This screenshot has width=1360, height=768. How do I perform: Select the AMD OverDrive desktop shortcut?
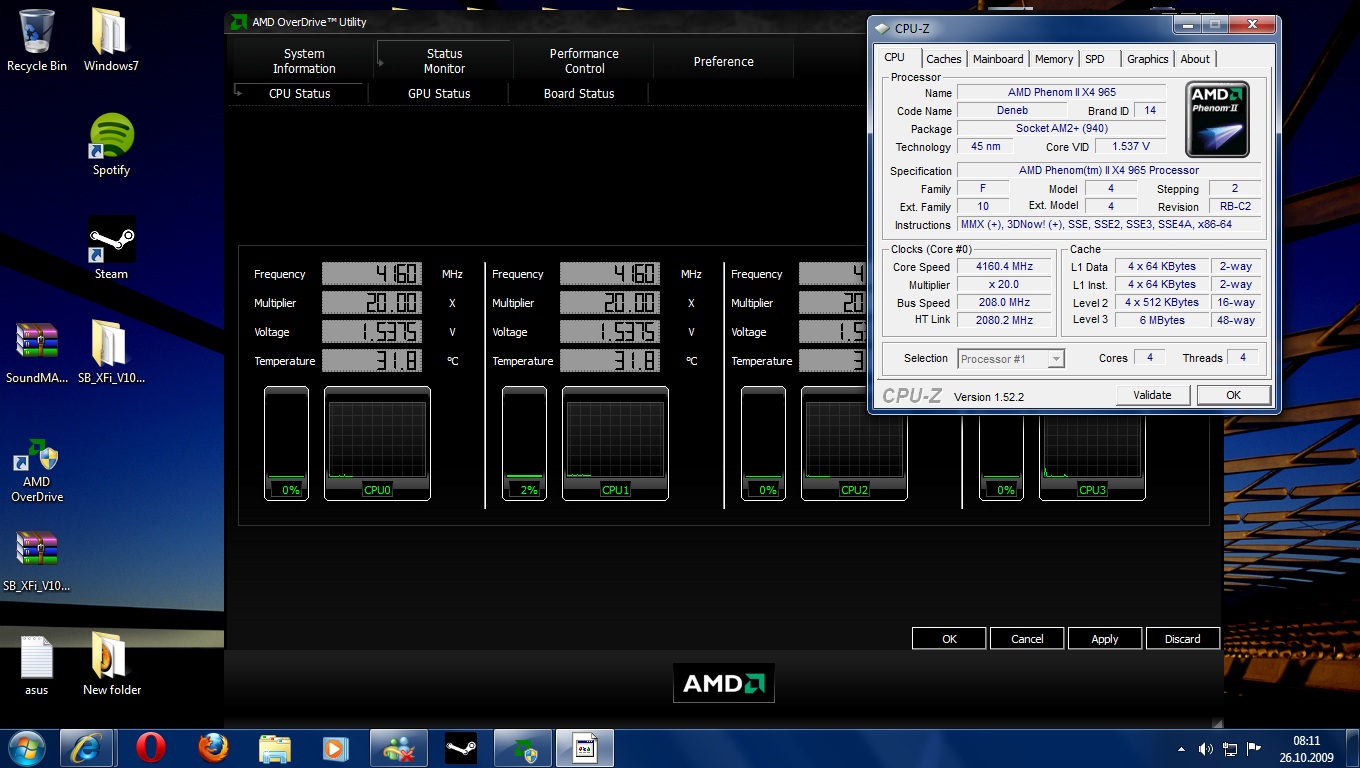click(37, 471)
